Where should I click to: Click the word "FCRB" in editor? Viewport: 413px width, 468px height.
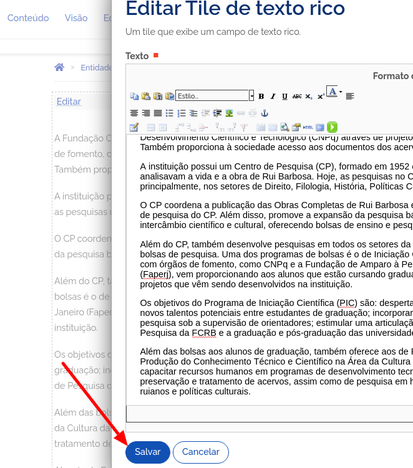click(x=204, y=333)
